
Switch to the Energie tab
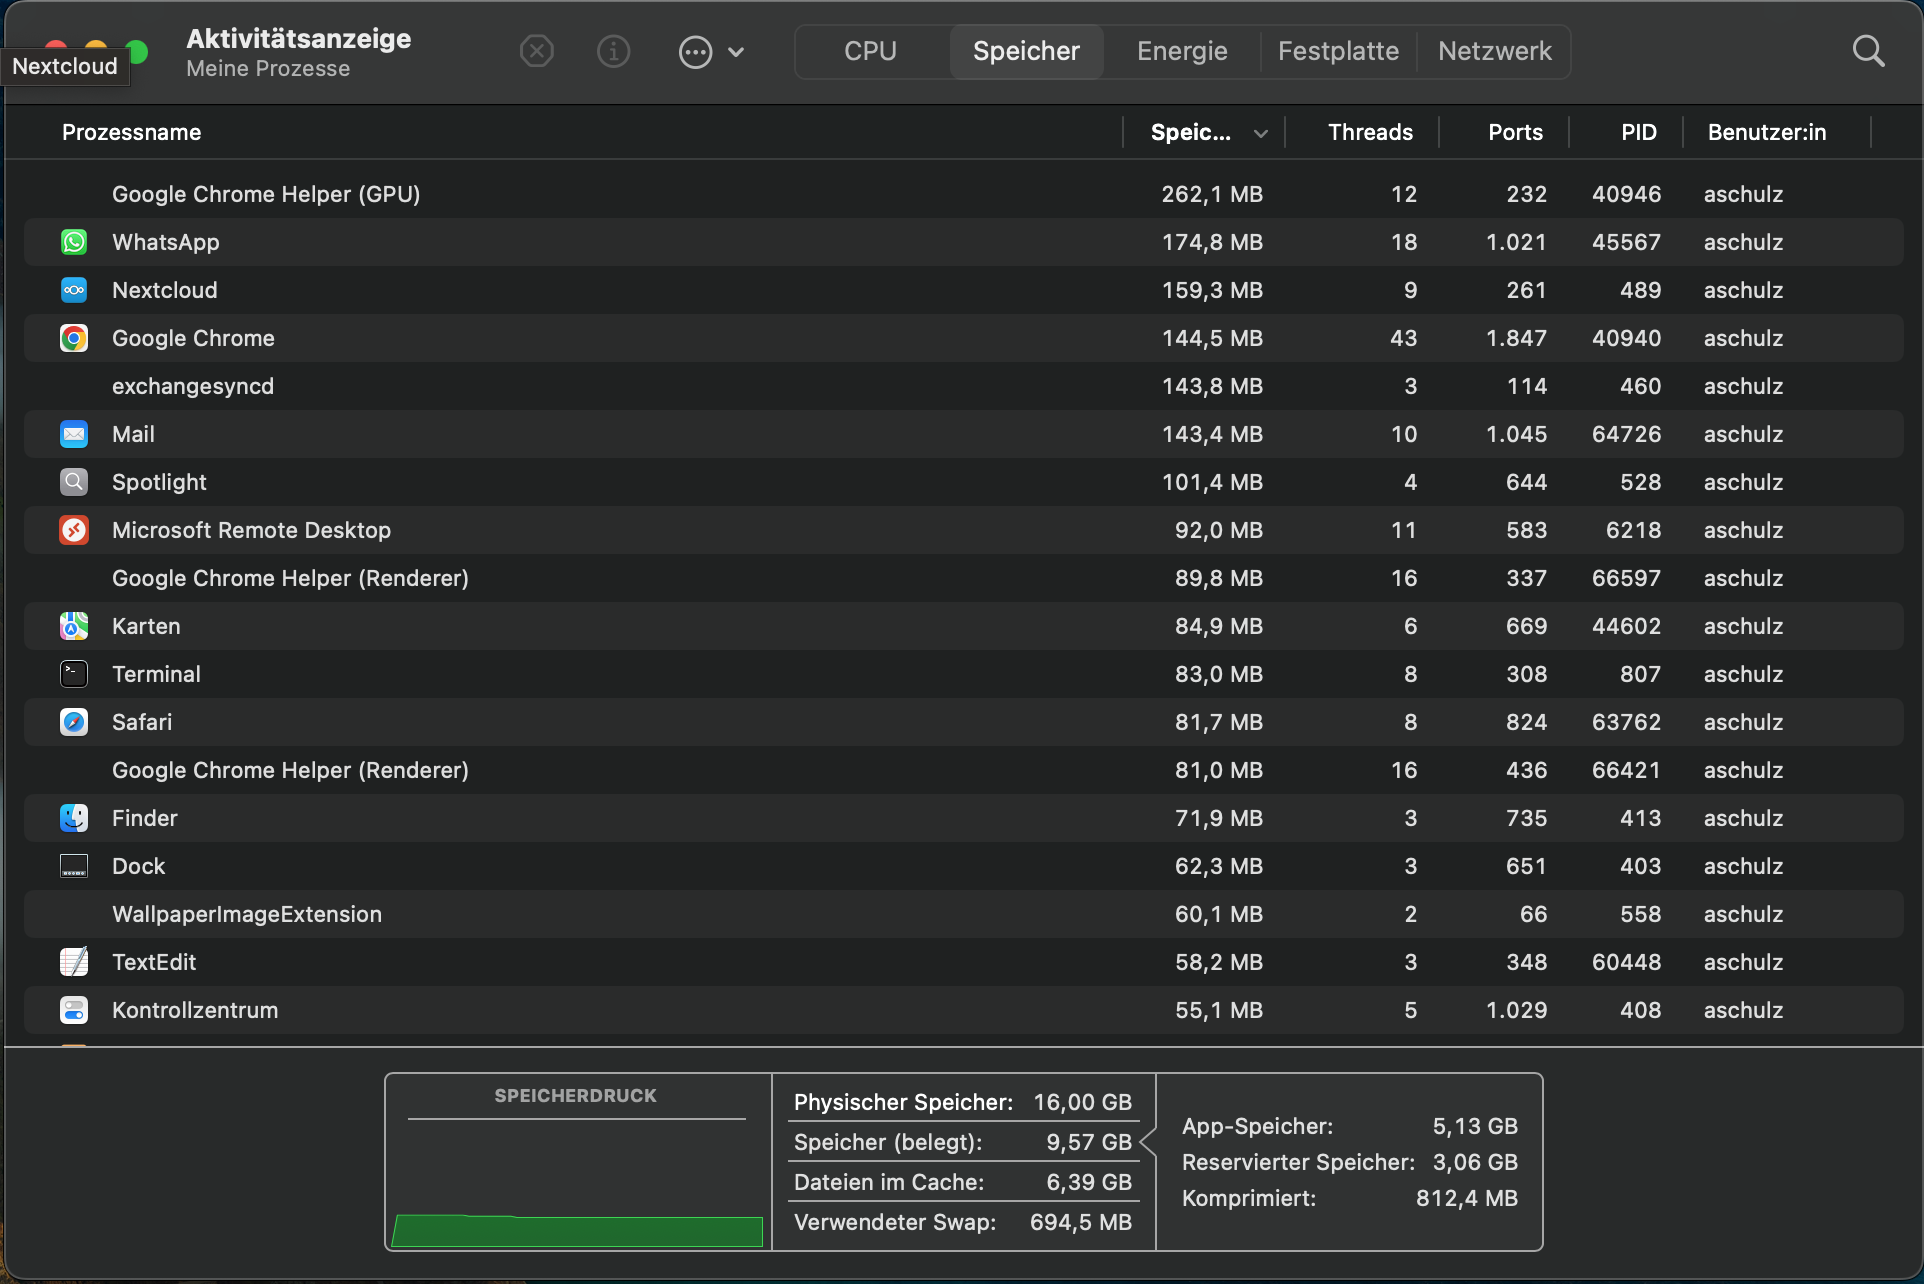[x=1182, y=51]
